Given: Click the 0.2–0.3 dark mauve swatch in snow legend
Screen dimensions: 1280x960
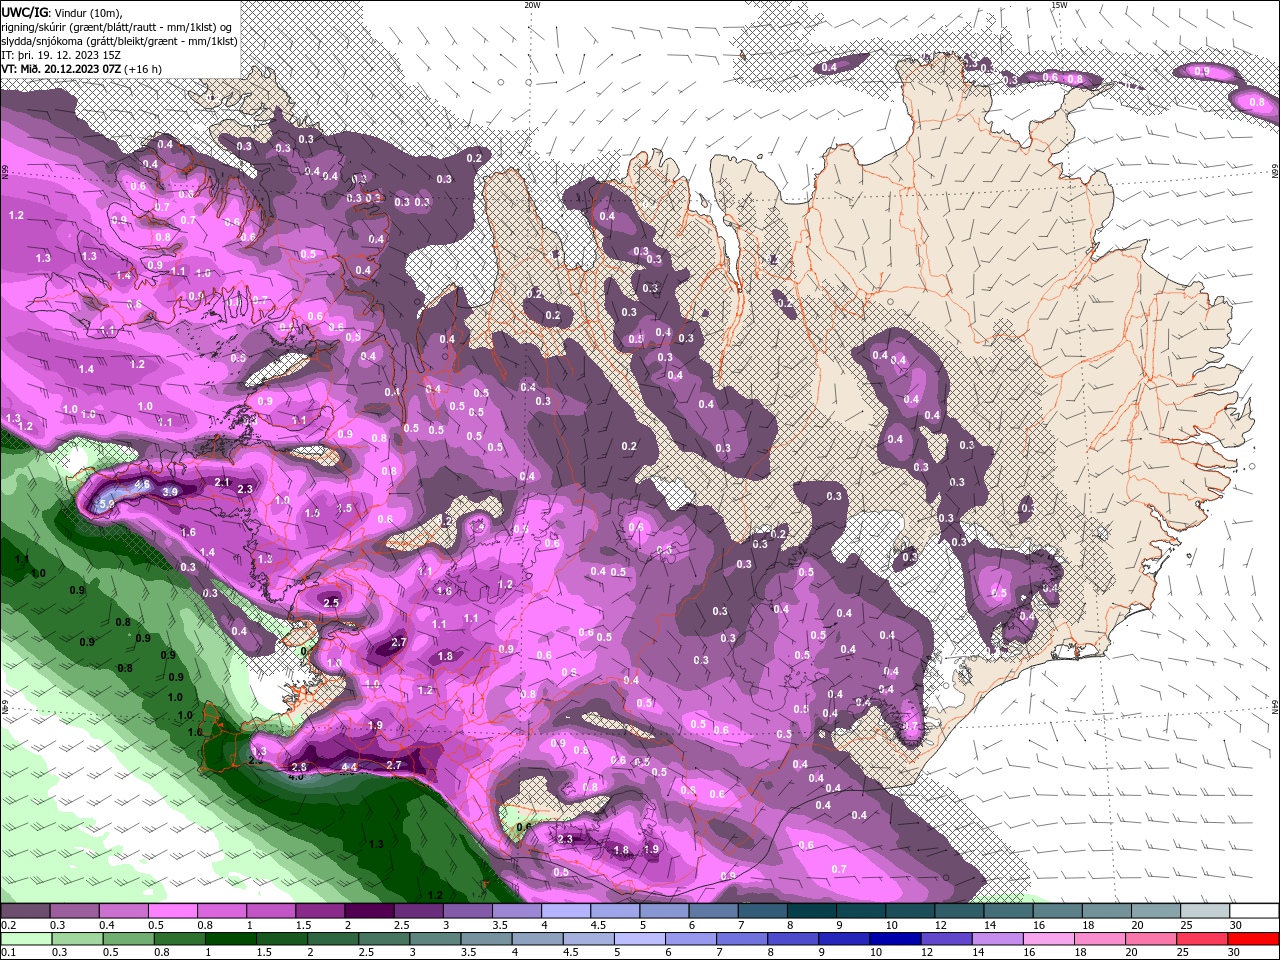Looking at the screenshot, I should (25, 911).
